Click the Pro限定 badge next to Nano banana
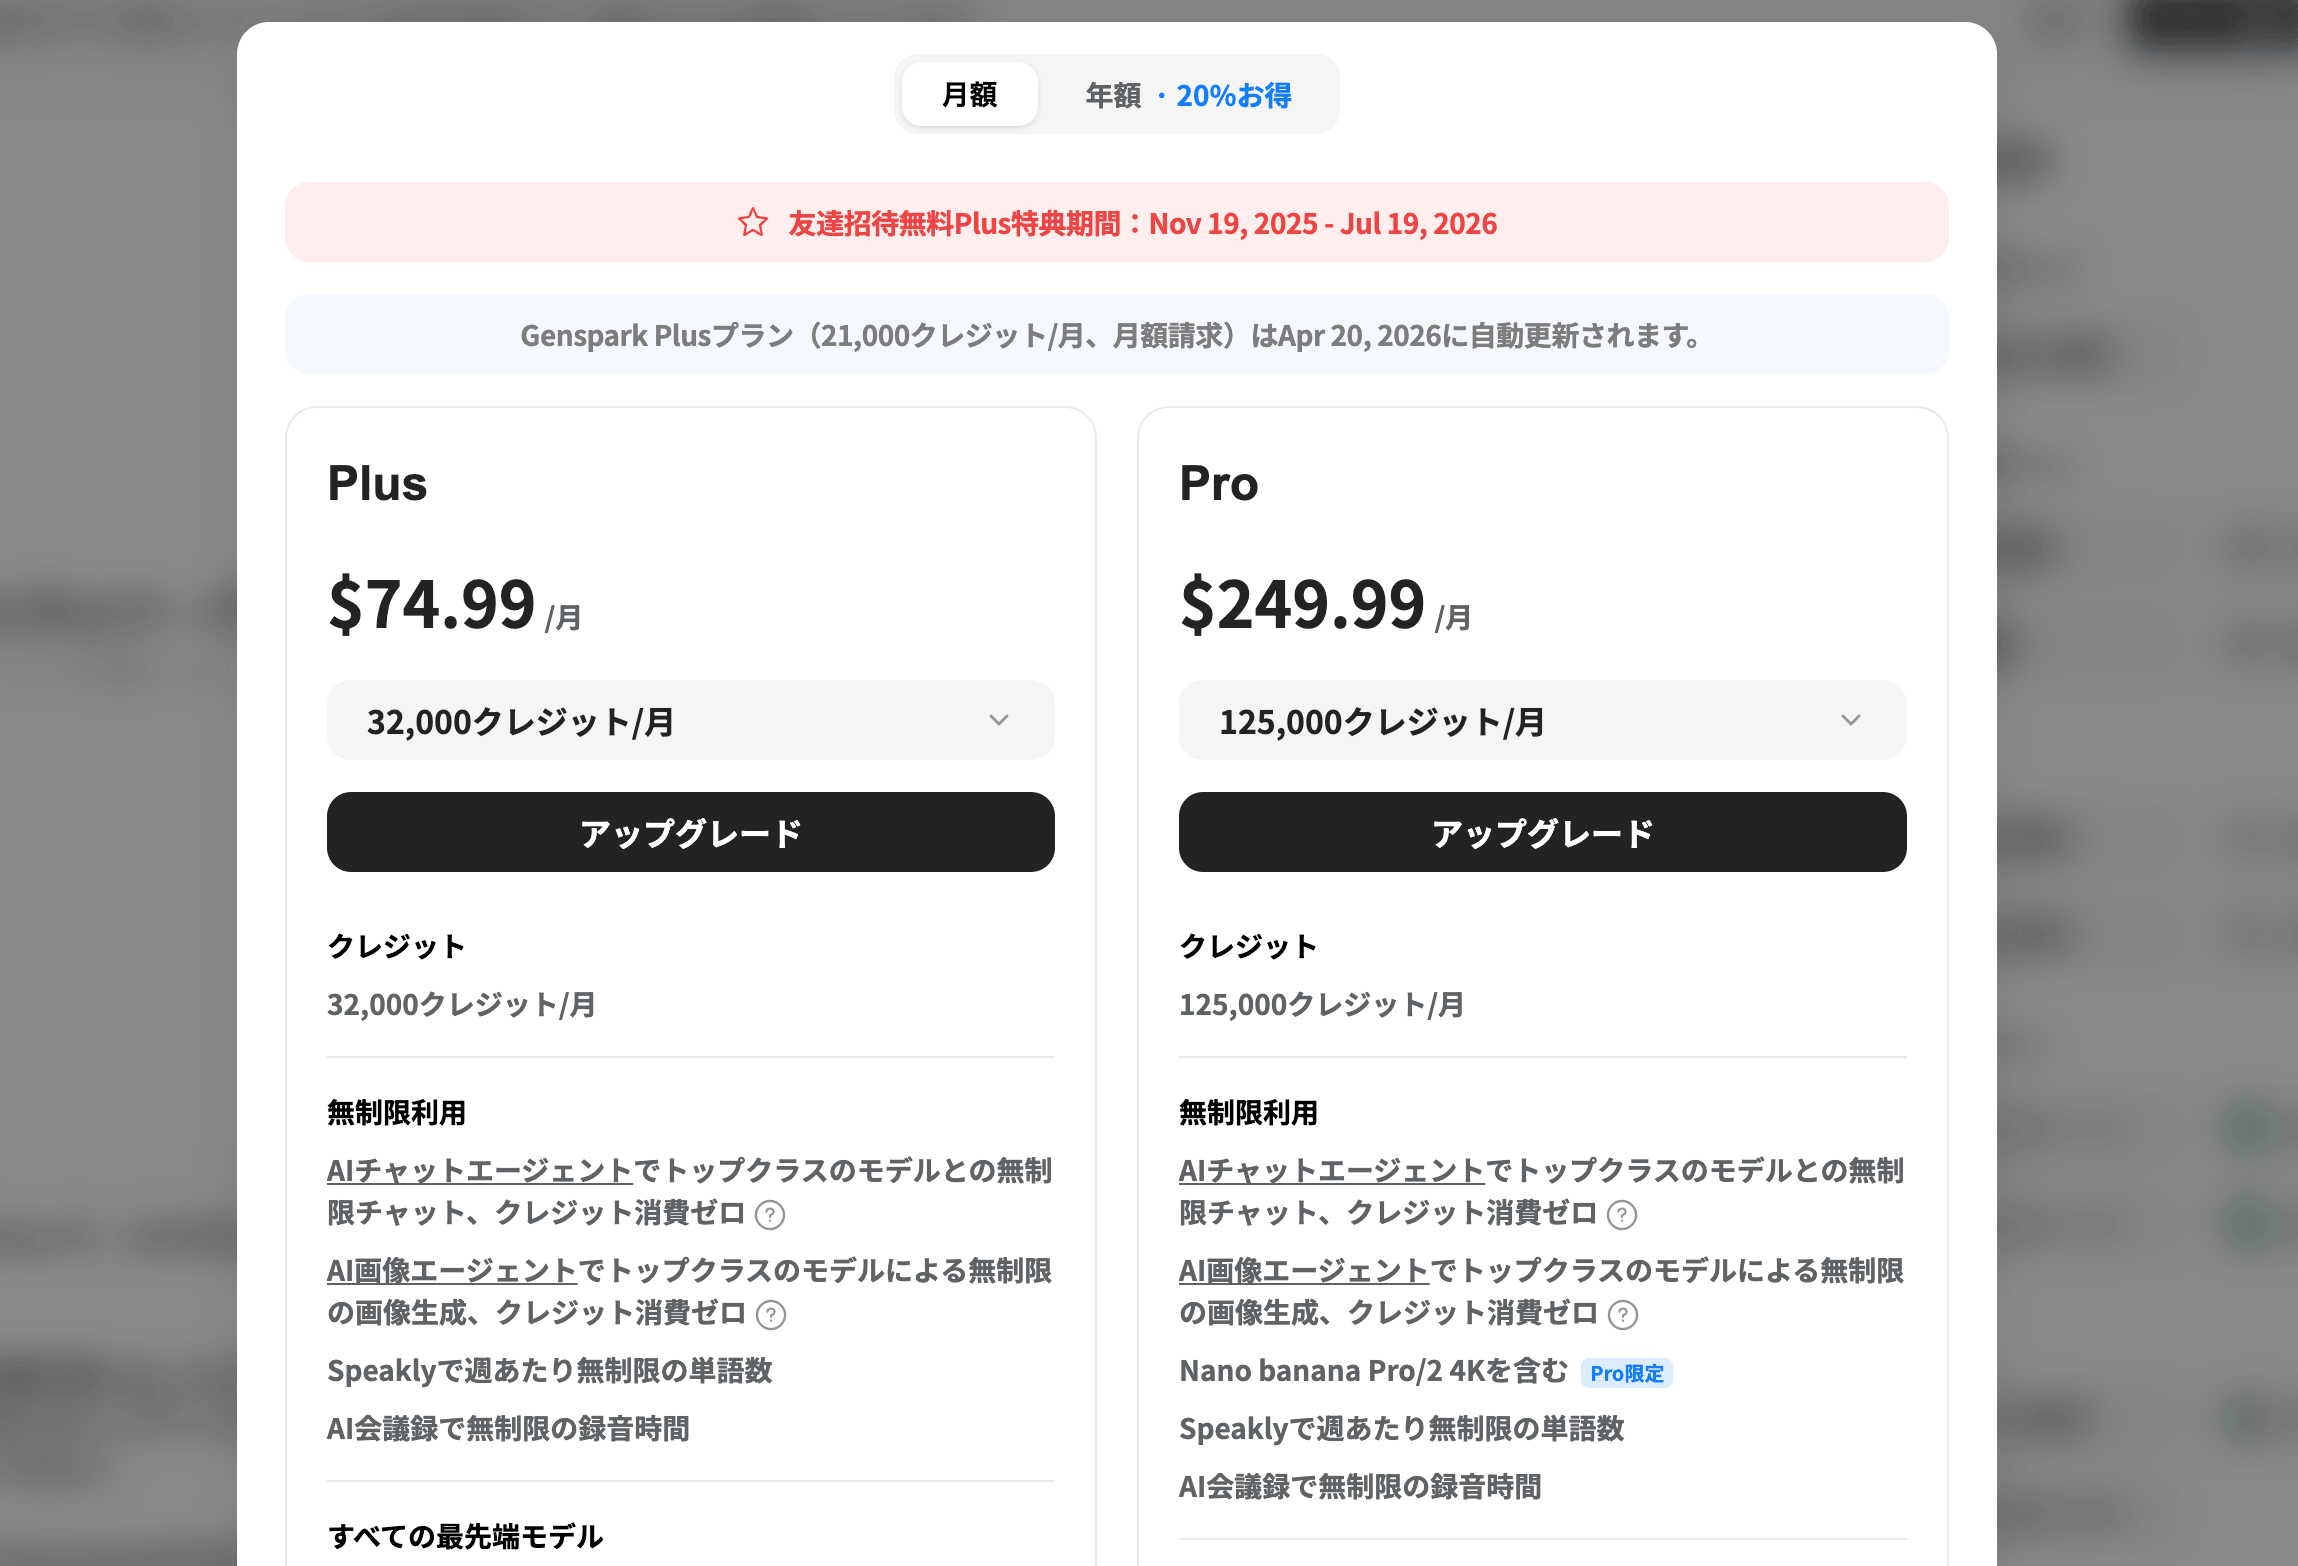 click(1626, 1373)
